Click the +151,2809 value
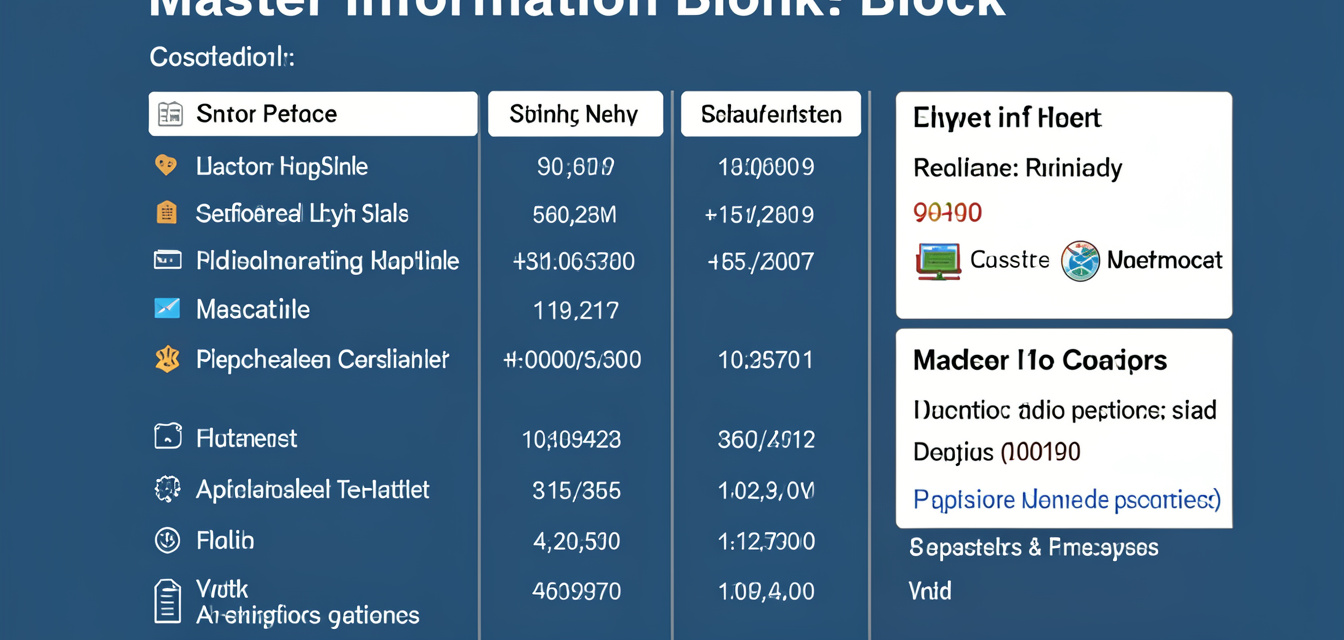 (x=760, y=214)
